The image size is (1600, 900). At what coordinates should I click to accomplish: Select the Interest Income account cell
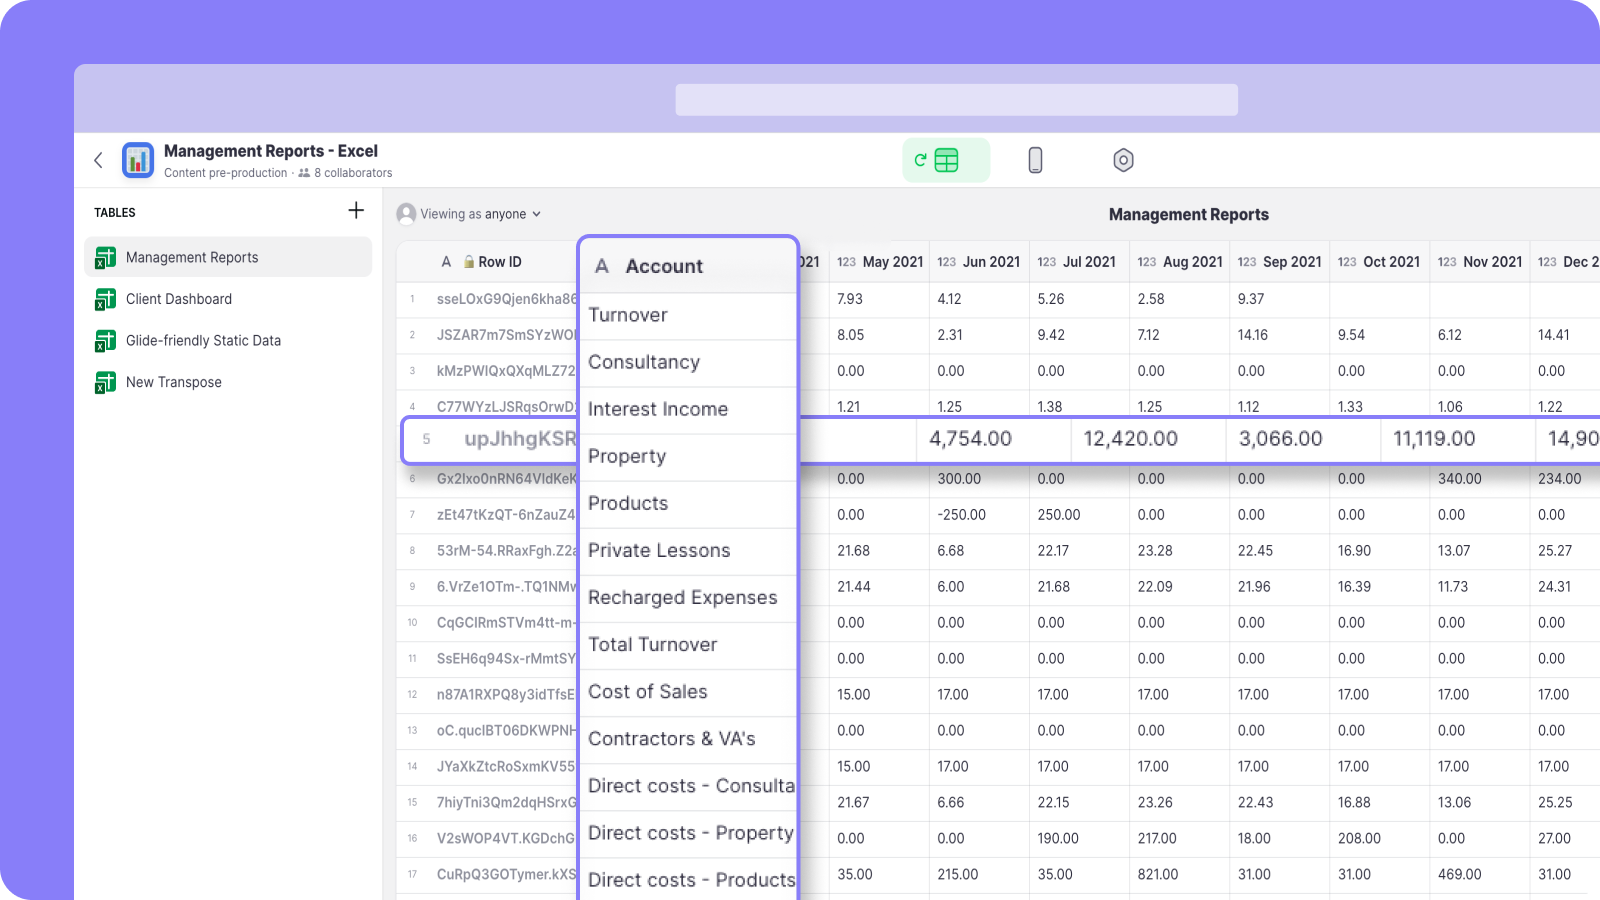click(658, 409)
